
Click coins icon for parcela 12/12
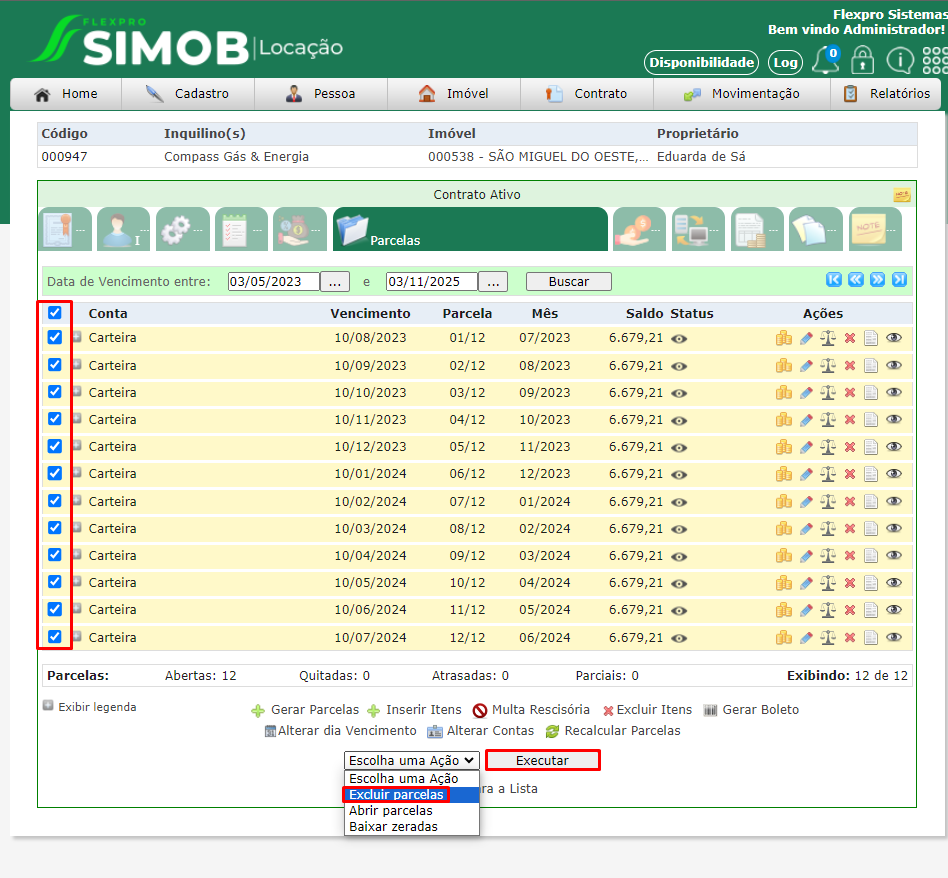coord(784,637)
